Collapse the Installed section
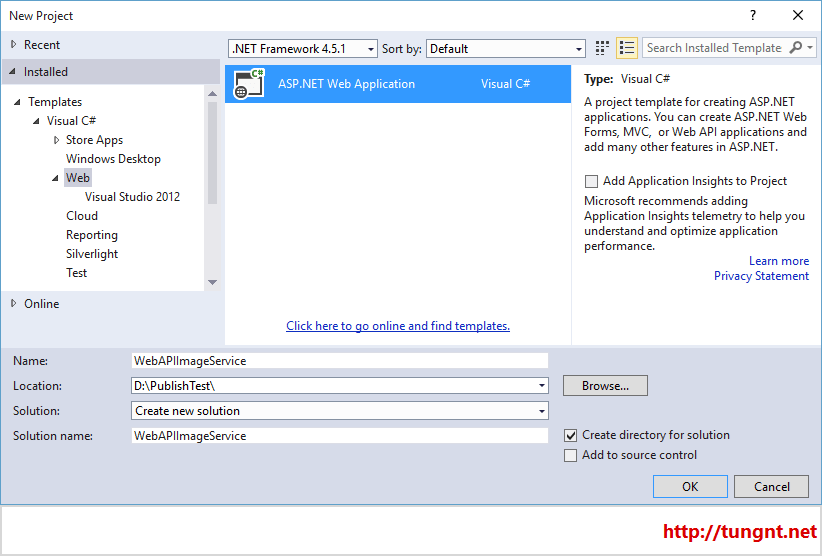Image resolution: width=822 pixels, height=556 pixels. click(13, 72)
